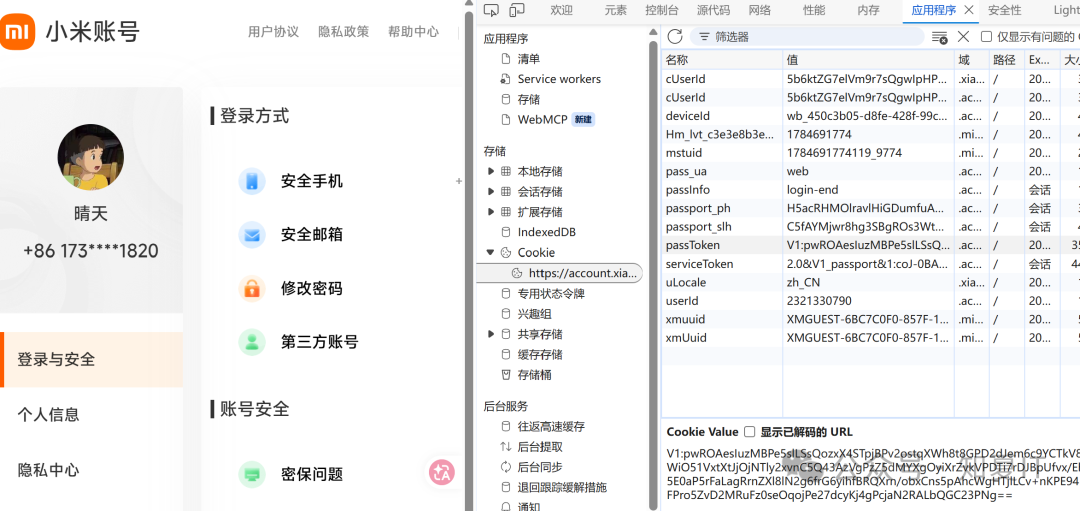Screen dimensions: 1080x511
Task: Switch to the 元素 DevTools tab
Action: coord(616,10)
